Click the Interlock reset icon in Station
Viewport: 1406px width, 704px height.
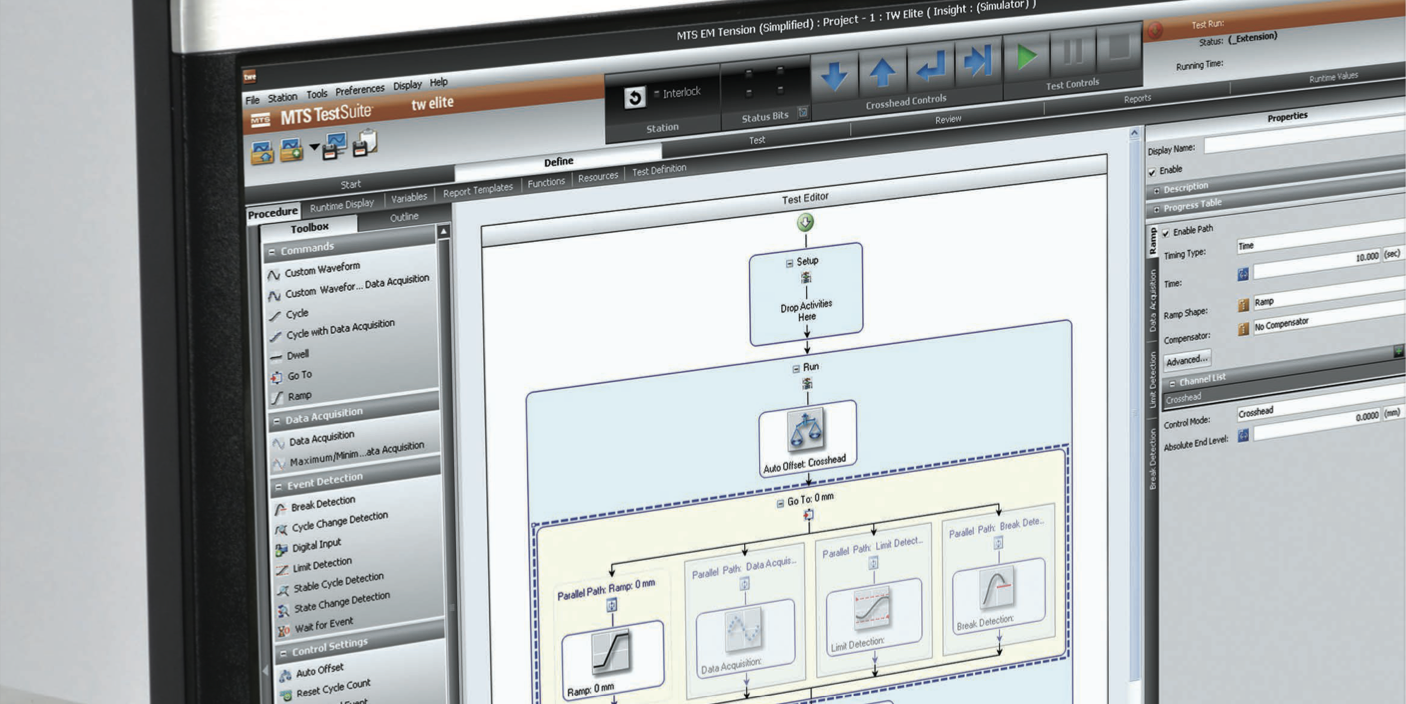tap(635, 97)
